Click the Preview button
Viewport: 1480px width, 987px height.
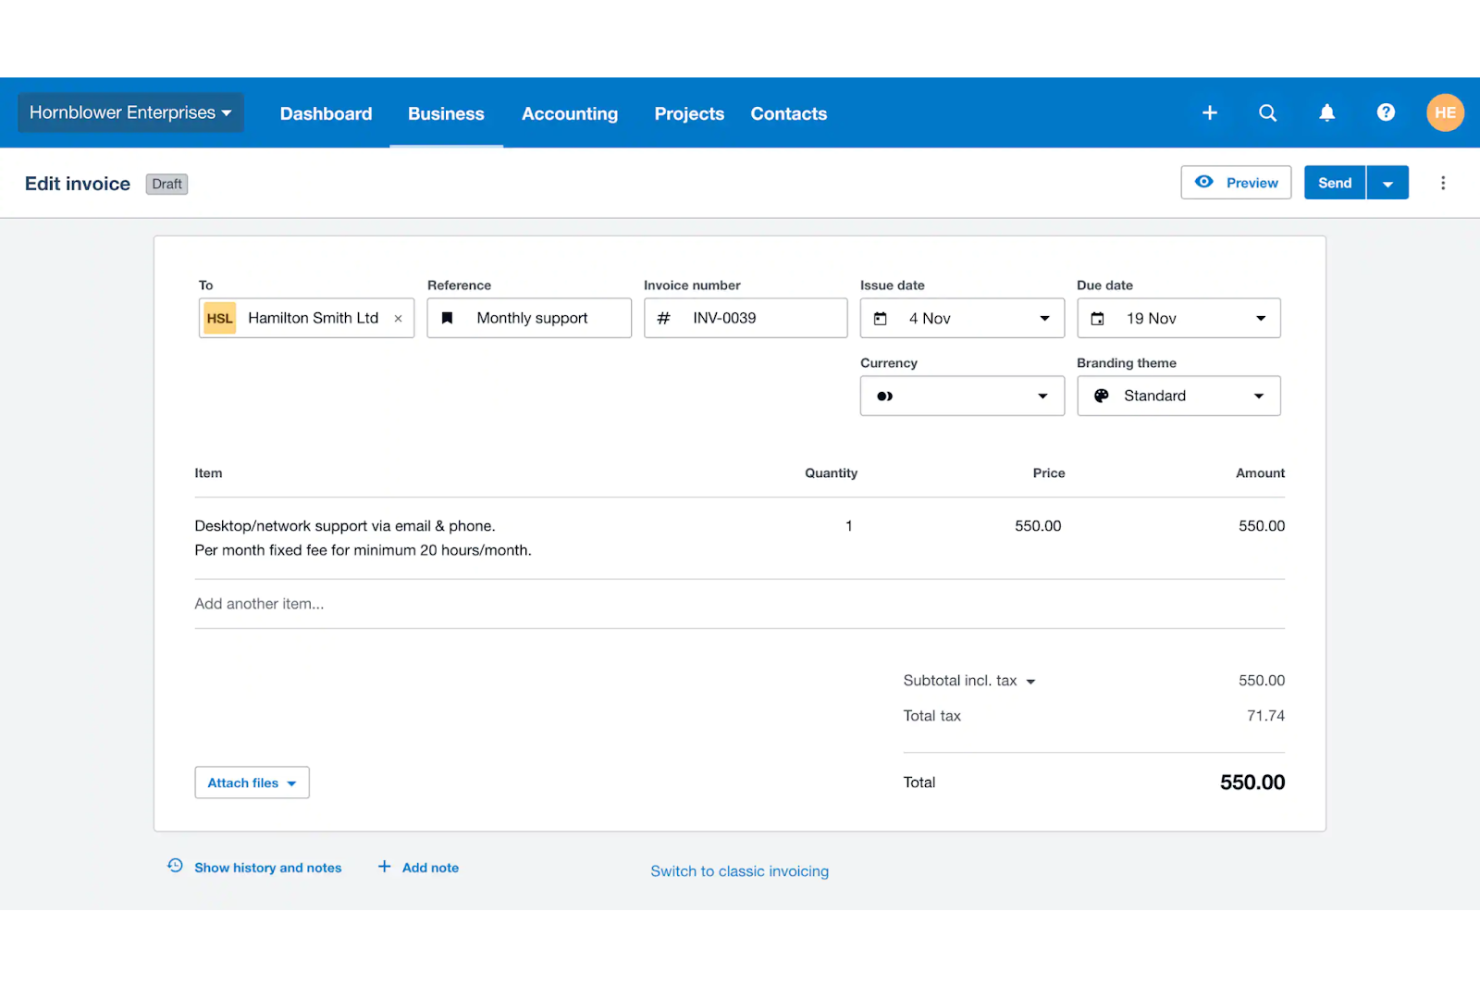pos(1236,182)
